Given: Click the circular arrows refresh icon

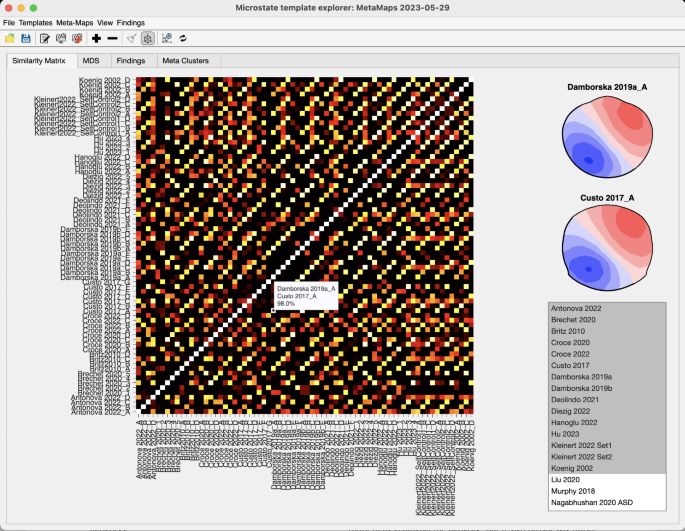Looking at the screenshot, I should pyautogui.click(x=183, y=38).
